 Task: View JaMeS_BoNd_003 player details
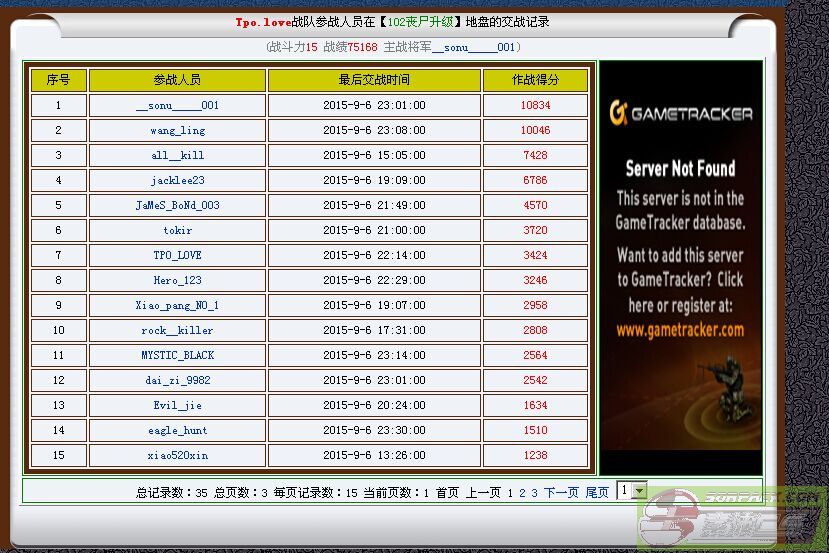pyautogui.click(x=177, y=205)
